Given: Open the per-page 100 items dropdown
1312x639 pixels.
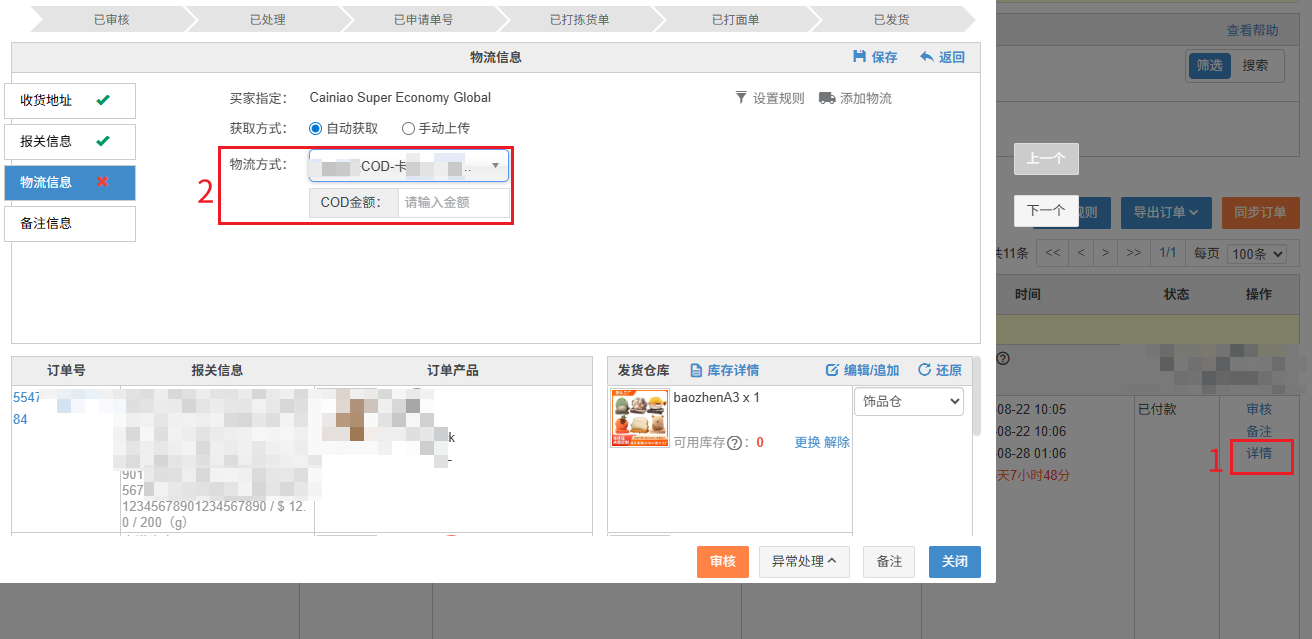Looking at the screenshot, I should tap(1256, 253).
